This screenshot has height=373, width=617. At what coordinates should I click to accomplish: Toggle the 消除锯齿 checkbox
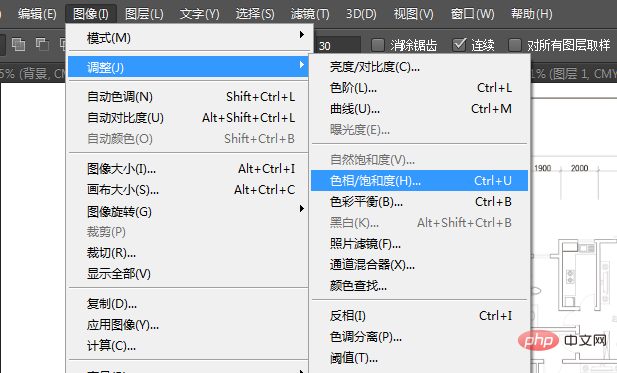(378, 45)
